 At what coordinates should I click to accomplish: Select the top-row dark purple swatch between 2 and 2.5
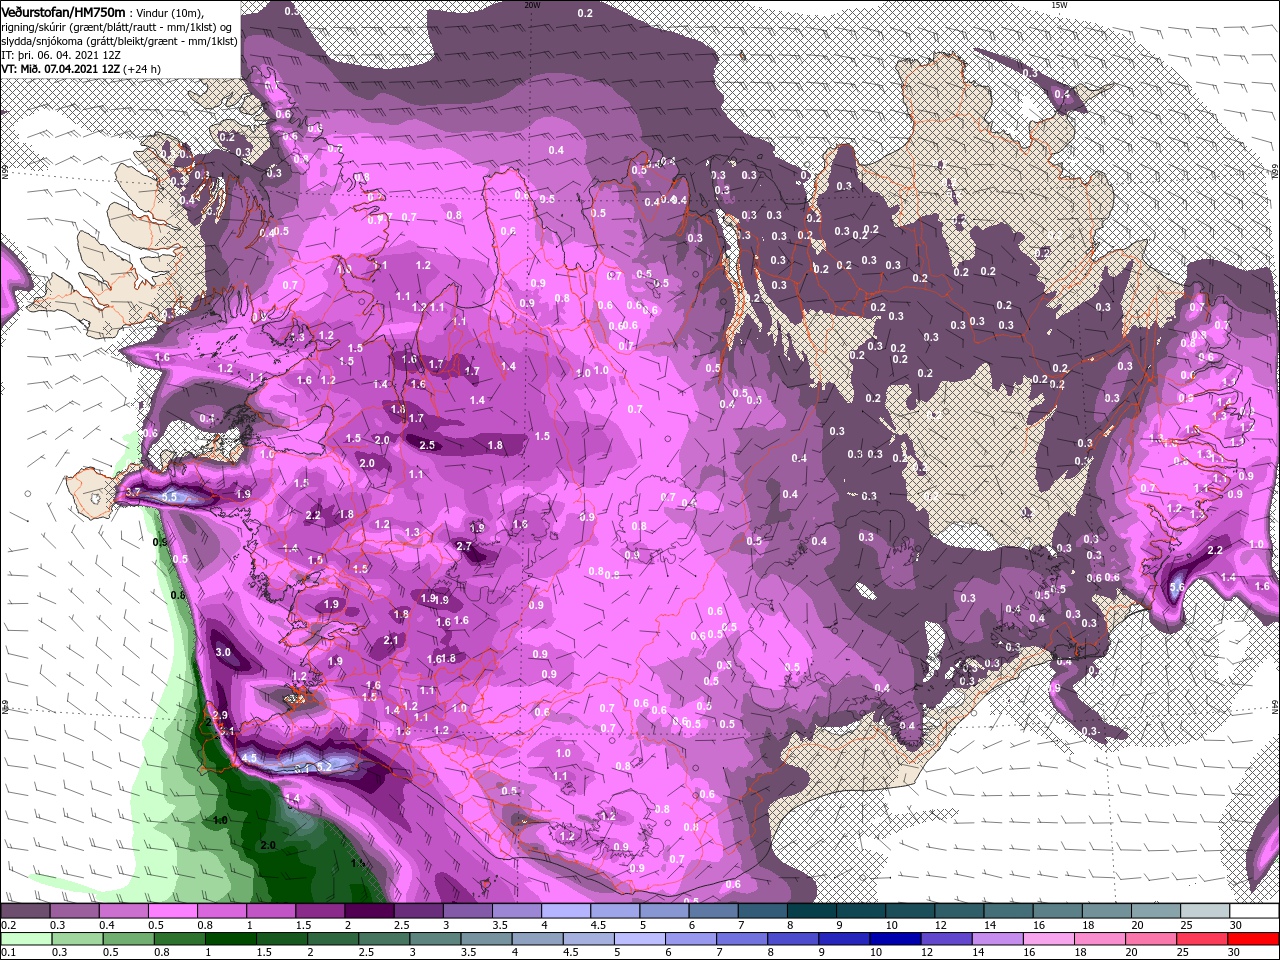click(369, 911)
